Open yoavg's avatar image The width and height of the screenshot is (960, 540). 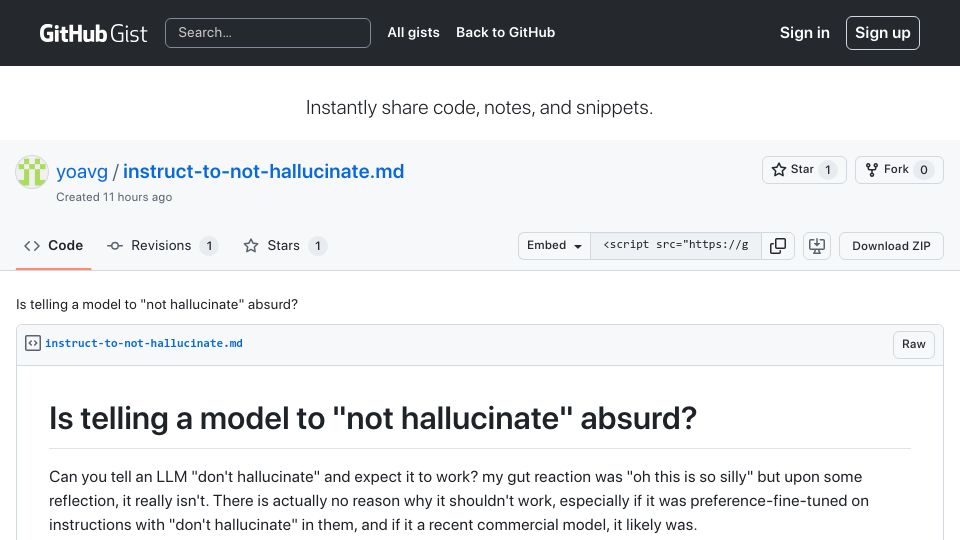pyautogui.click(x=32, y=172)
